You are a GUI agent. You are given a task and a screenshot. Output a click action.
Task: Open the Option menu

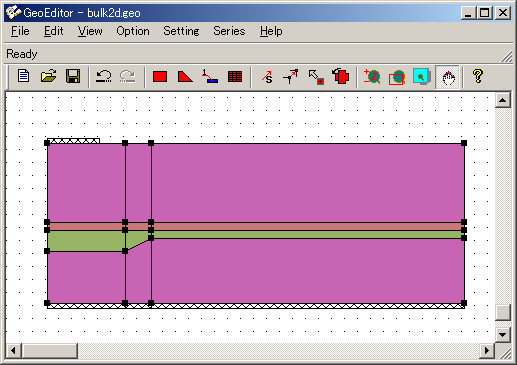coord(133,31)
